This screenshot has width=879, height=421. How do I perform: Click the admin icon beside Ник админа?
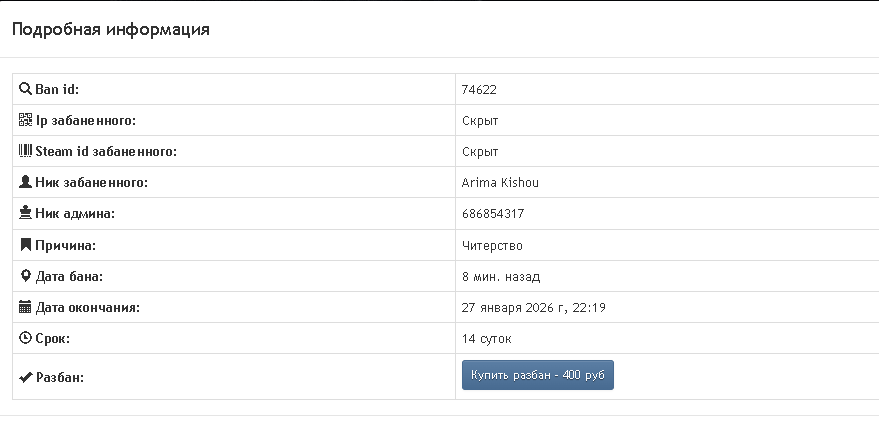pos(26,213)
